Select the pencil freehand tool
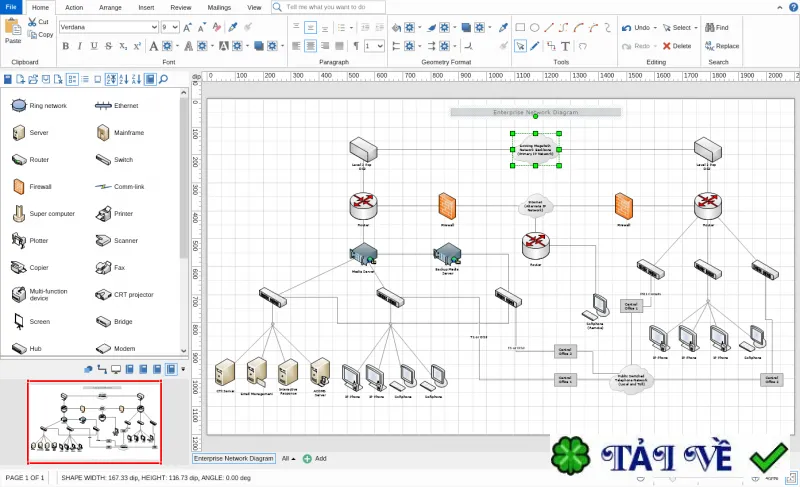This screenshot has width=800, height=487. click(534, 46)
